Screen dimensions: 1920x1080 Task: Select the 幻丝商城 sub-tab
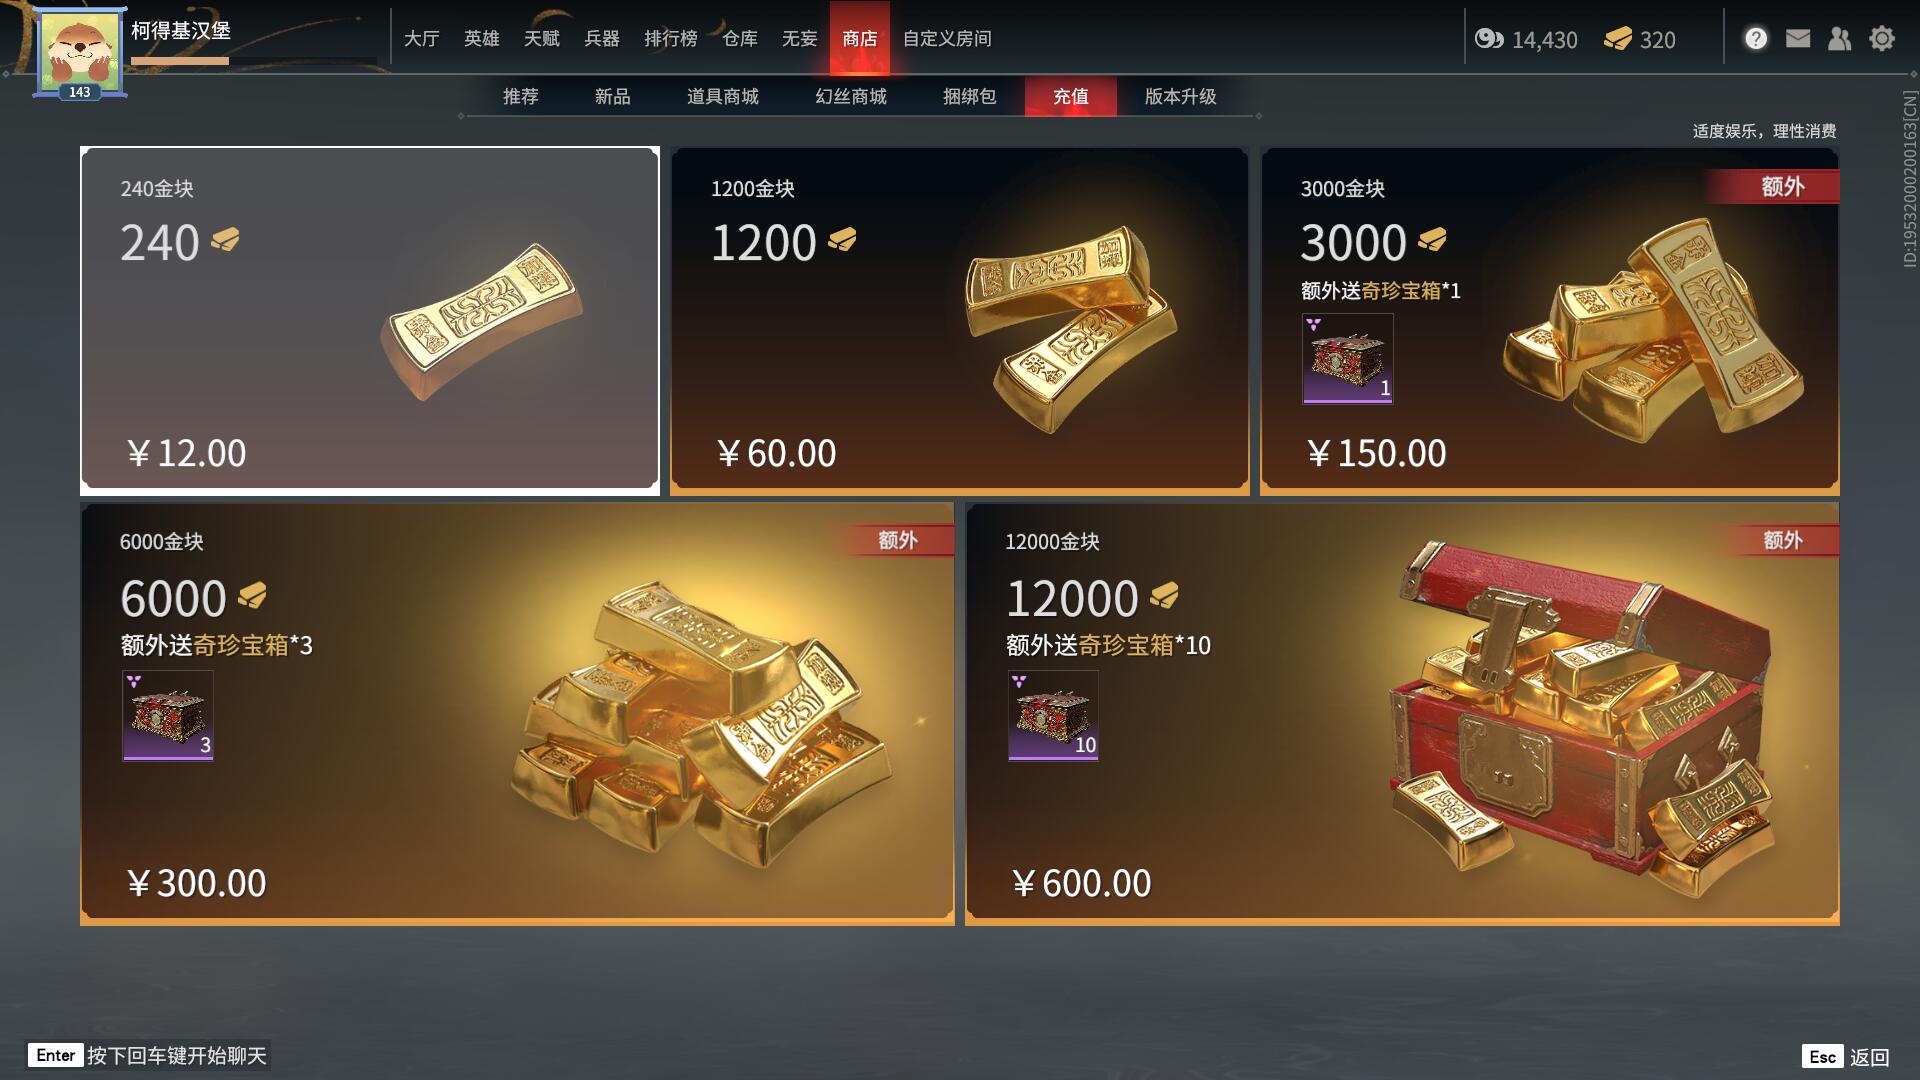[851, 96]
